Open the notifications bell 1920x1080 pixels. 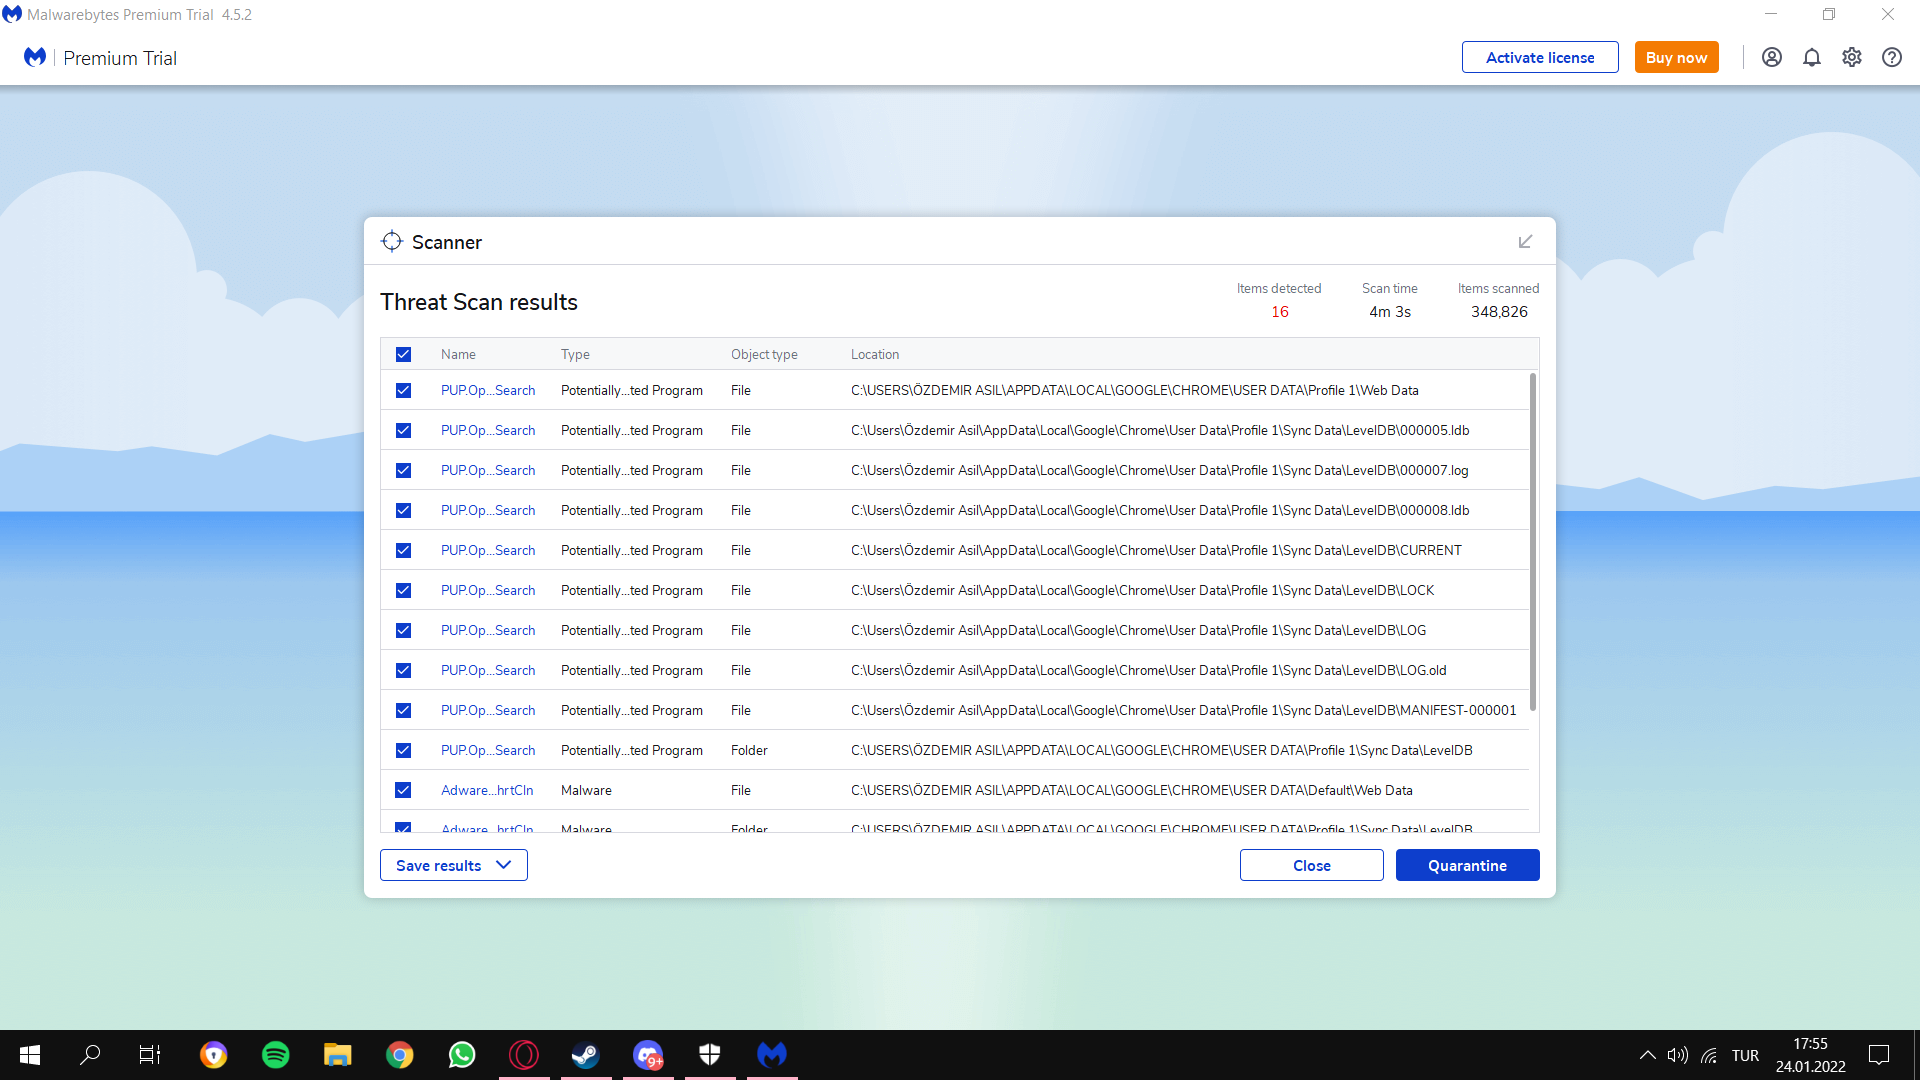[1811, 57]
